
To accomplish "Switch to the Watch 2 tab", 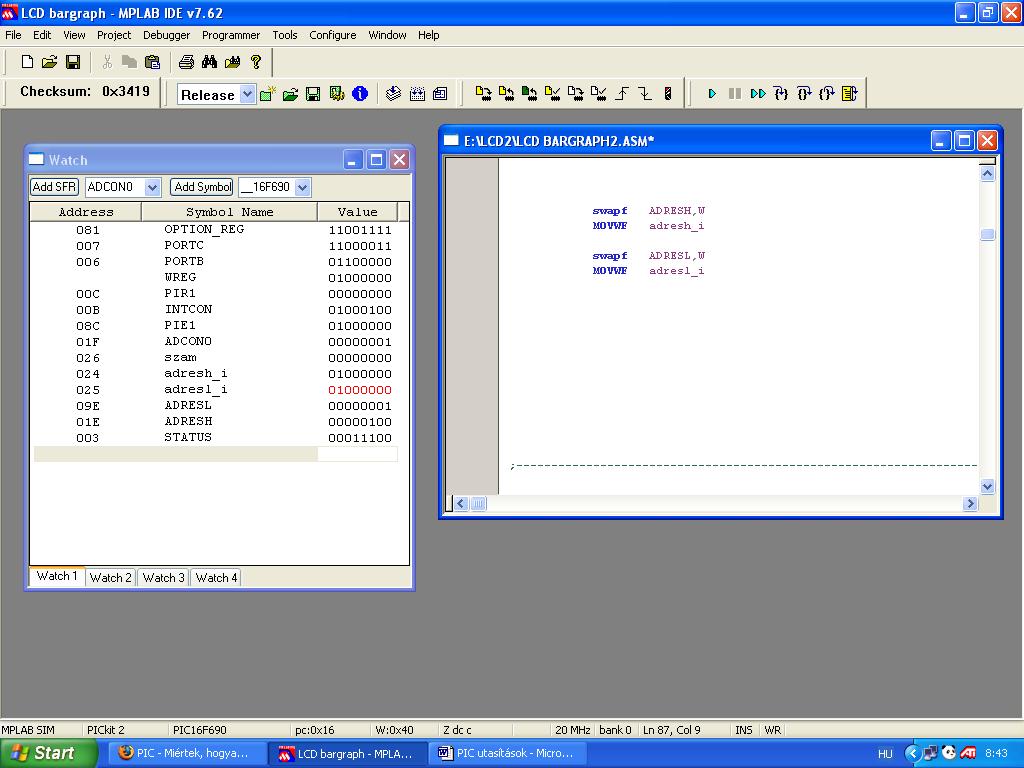I will 110,577.
